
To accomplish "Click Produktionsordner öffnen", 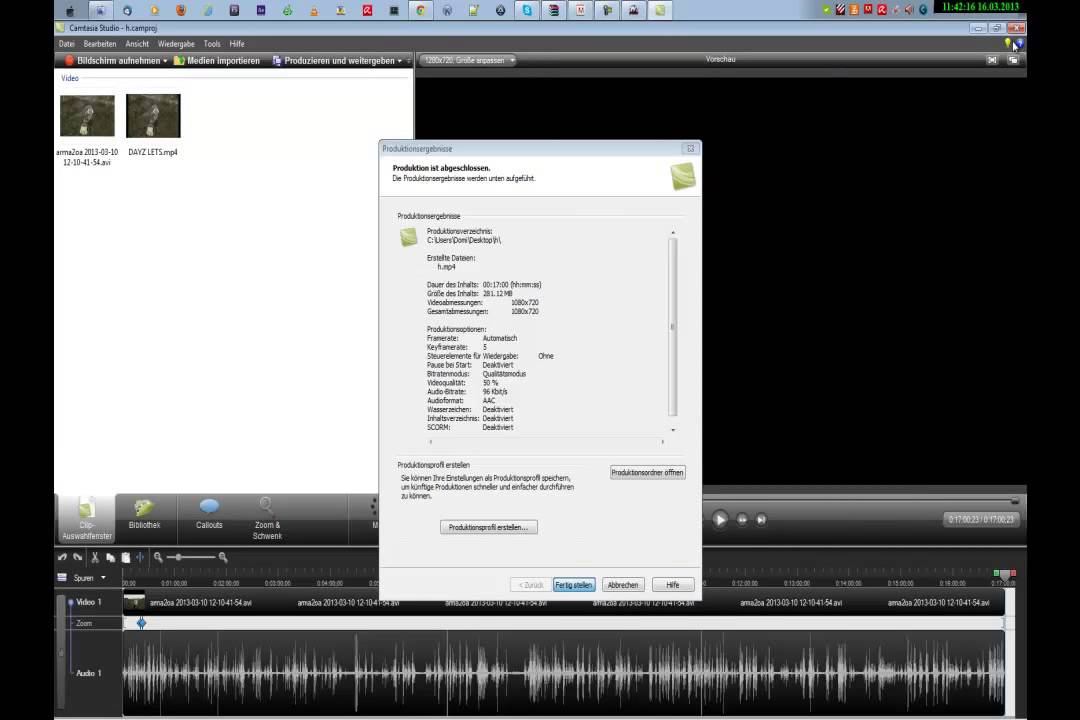I will click(647, 473).
